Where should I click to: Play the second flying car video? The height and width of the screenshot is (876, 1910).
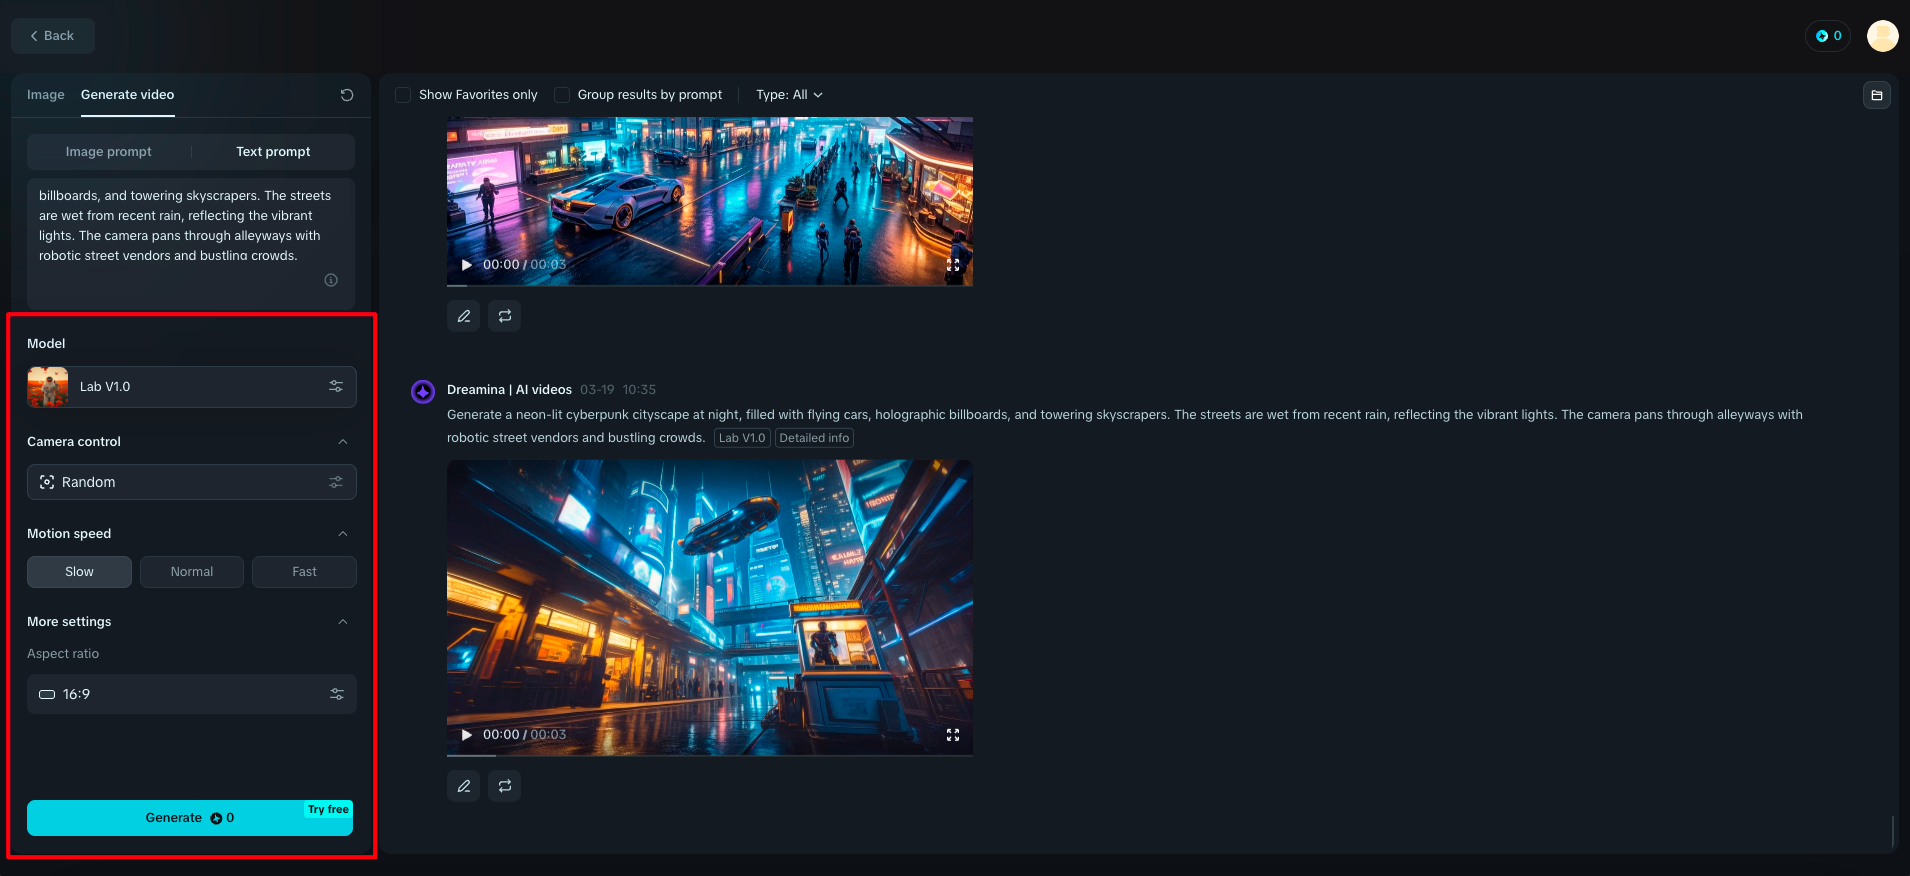tap(466, 735)
